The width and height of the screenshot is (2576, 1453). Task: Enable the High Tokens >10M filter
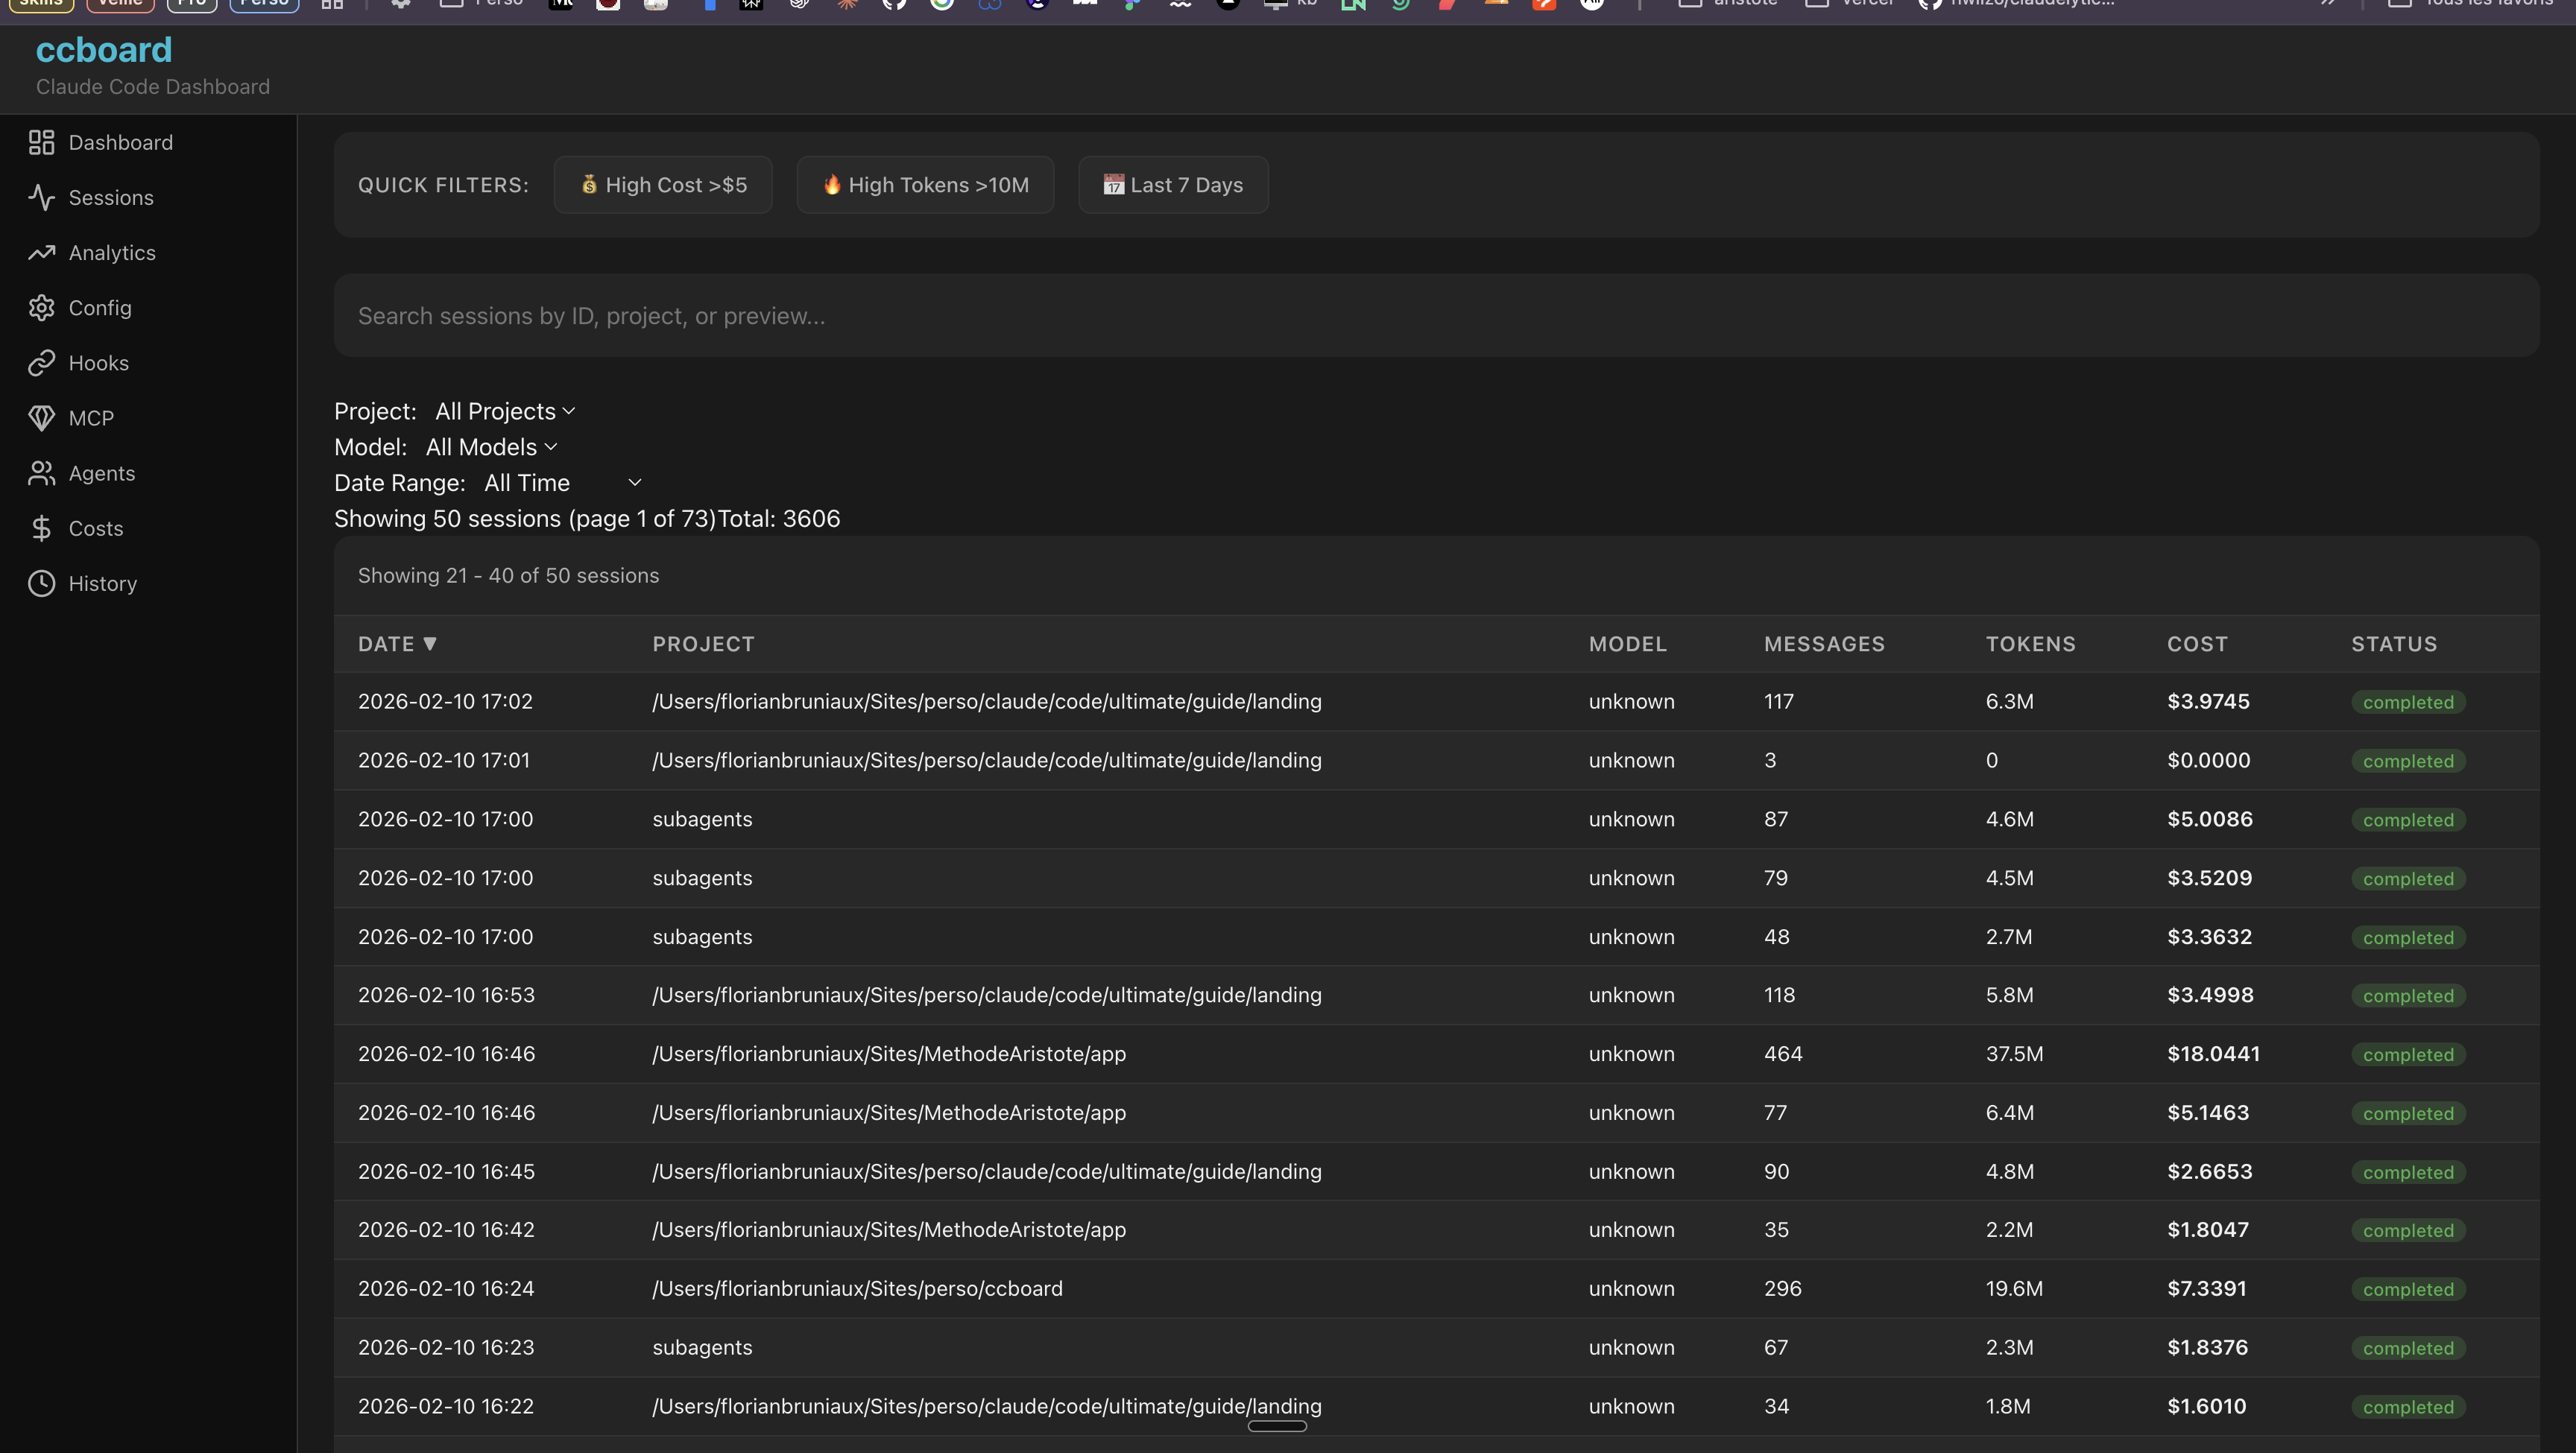(925, 184)
